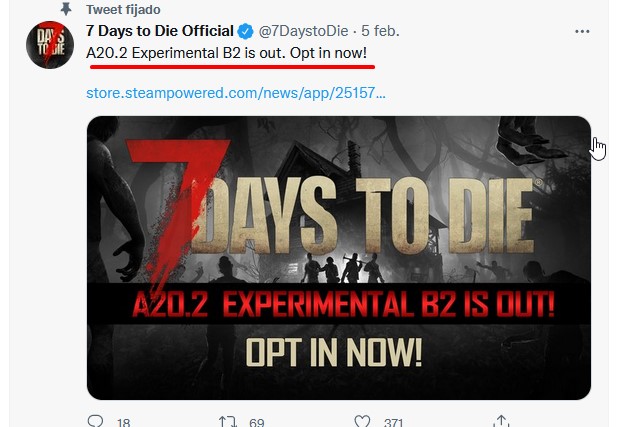Open the store.steampowered.com news link
Image resolution: width=622 pixels, height=427 pixels.
pyautogui.click(x=236, y=94)
